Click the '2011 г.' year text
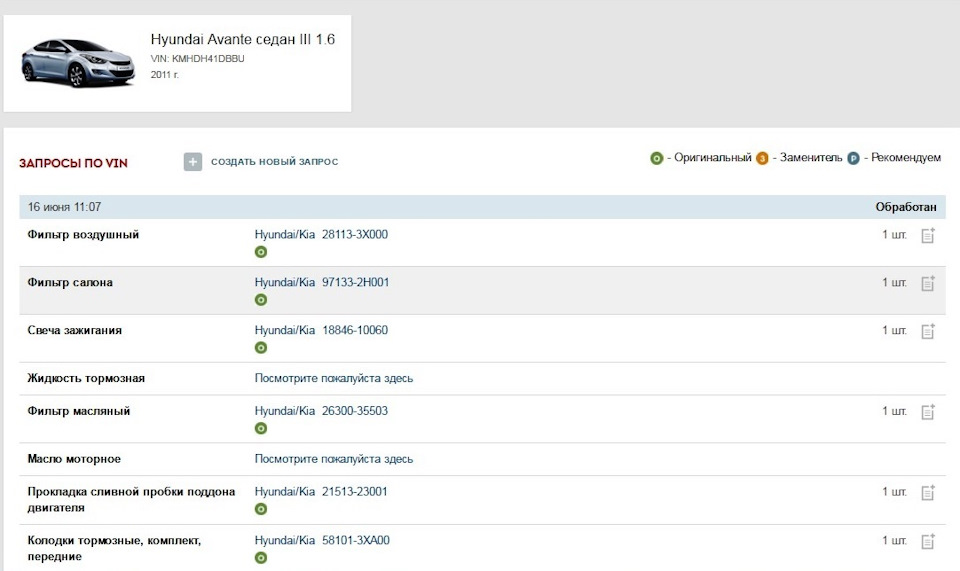The image size is (960, 571). pyautogui.click(x=165, y=75)
